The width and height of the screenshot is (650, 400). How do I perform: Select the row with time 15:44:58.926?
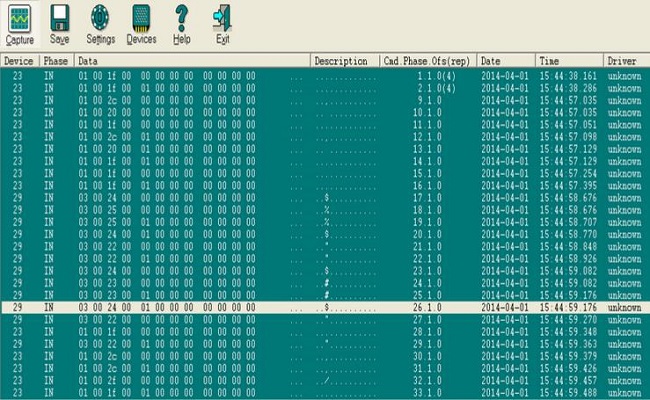click(325, 259)
